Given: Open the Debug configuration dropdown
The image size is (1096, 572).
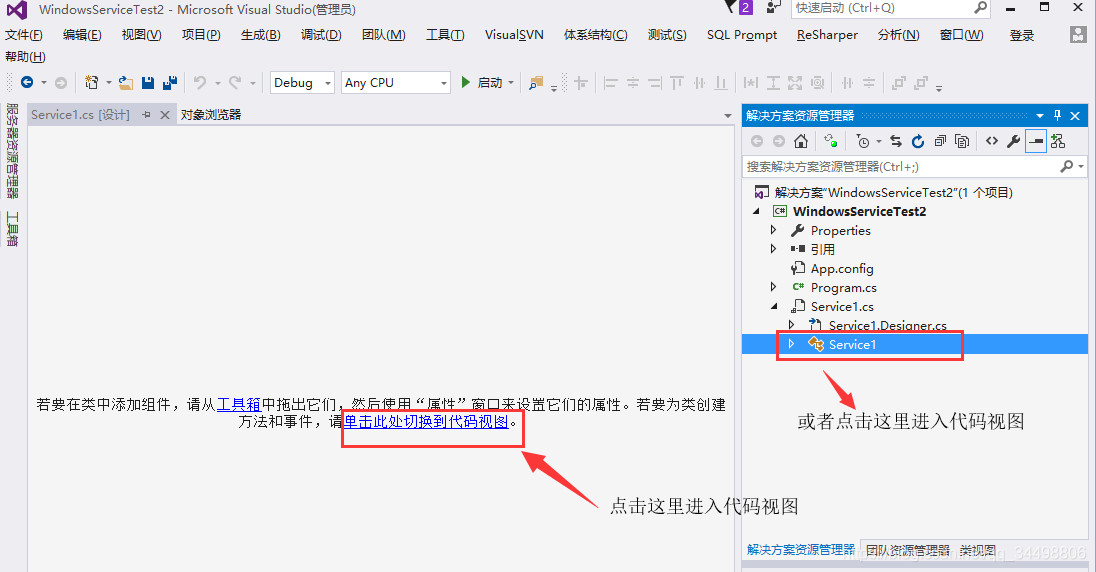Looking at the screenshot, I should tap(327, 83).
